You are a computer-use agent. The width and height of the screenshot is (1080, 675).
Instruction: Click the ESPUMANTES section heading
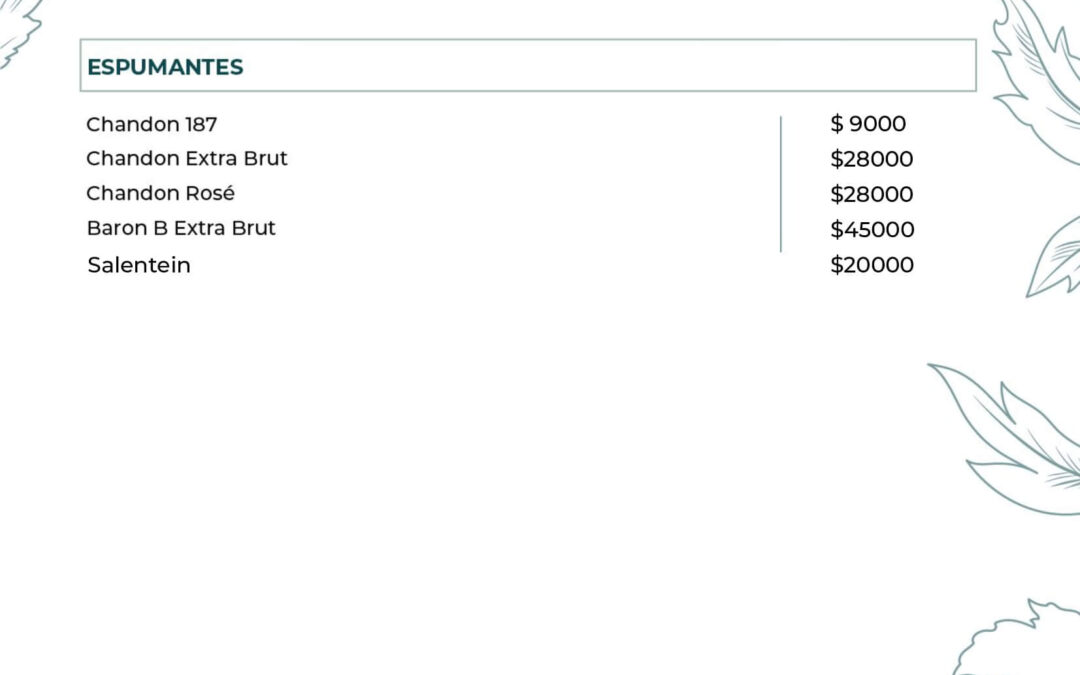[x=165, y=67]
